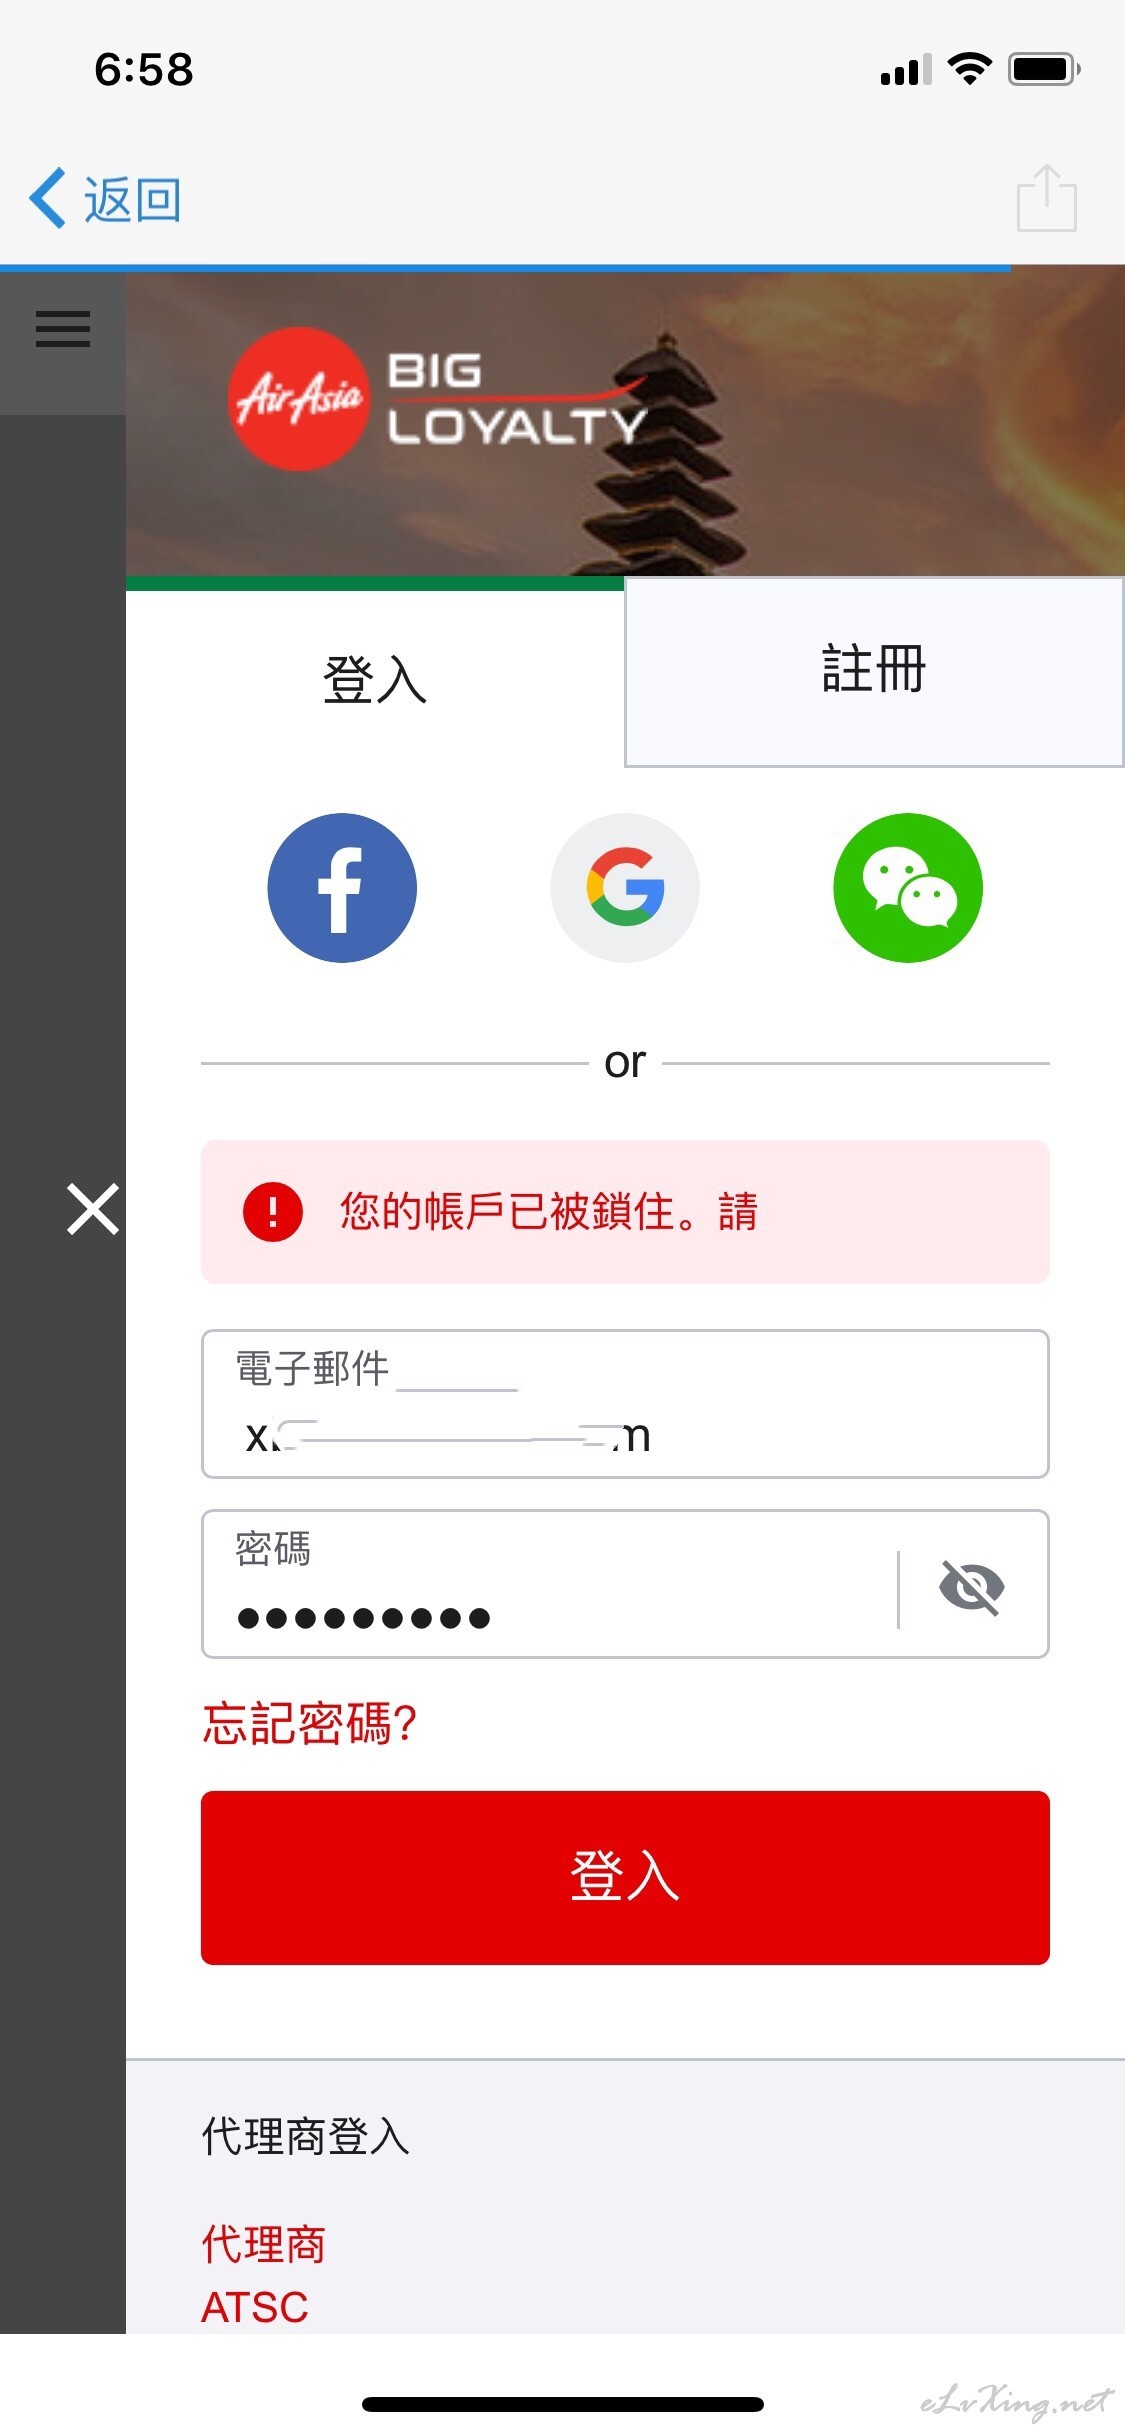Go back using the 返回 chevron
The height and width of the screenshot is (2436, 1125).
[x=106, y=199]
